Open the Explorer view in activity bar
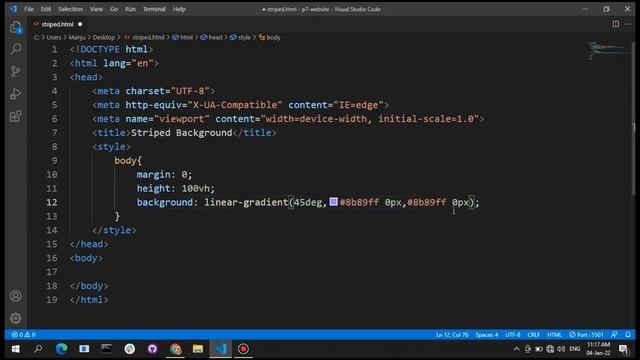Viewport: 640px width, 360px height. pyautogui.click(x=16, y=27)
